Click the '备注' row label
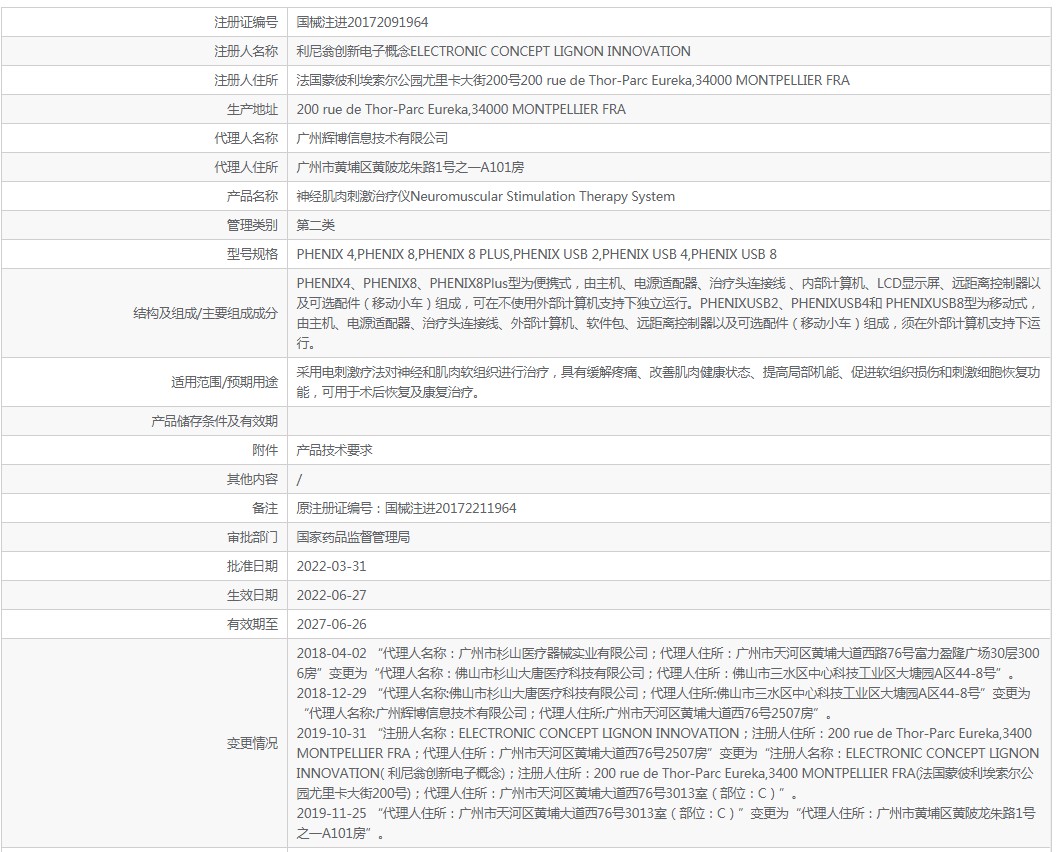Viewport: 1060px width, 852px height. (265, 508)
